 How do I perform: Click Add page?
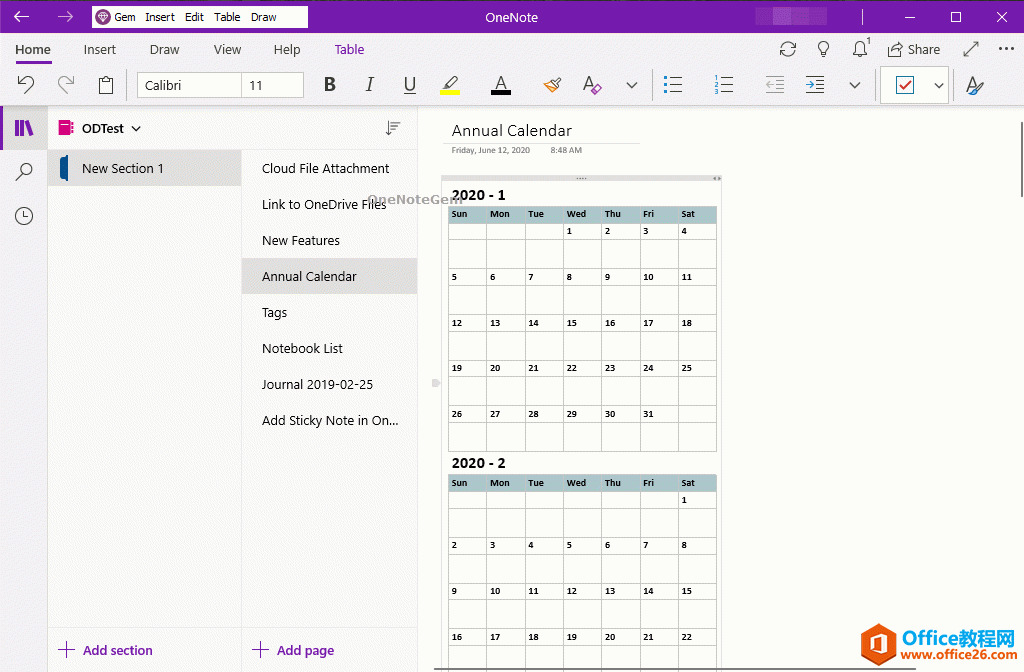292,650
